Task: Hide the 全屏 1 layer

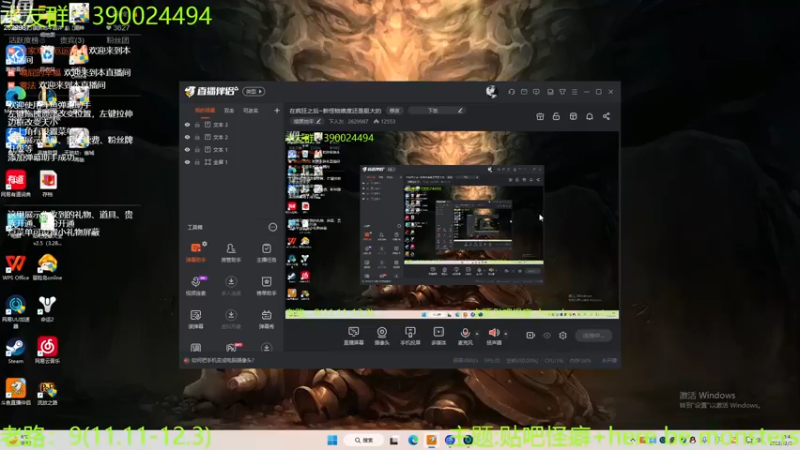Action: click(187, 162)
